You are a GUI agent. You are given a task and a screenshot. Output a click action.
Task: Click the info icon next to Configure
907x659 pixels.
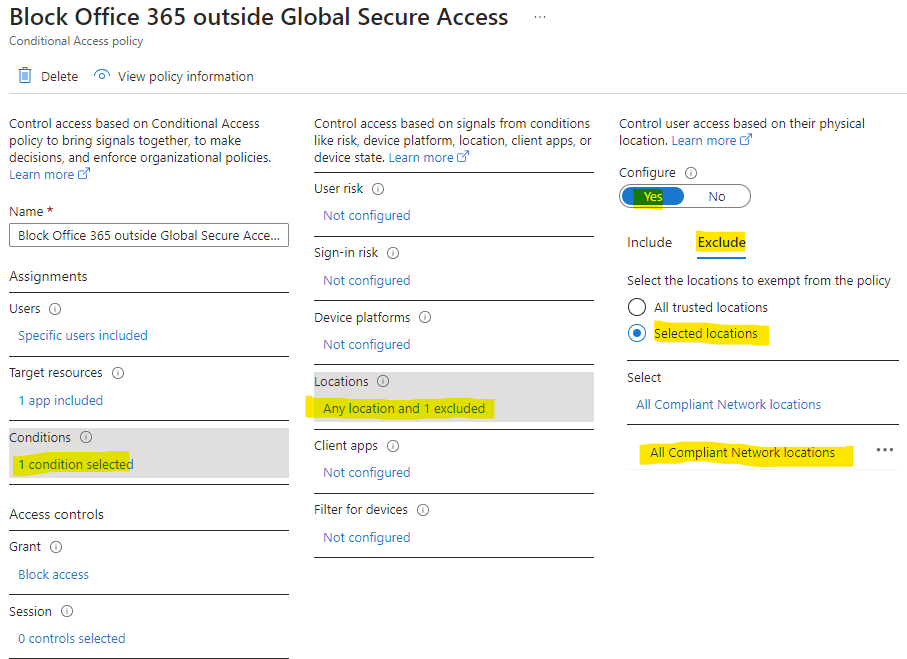tap(691, 173)
